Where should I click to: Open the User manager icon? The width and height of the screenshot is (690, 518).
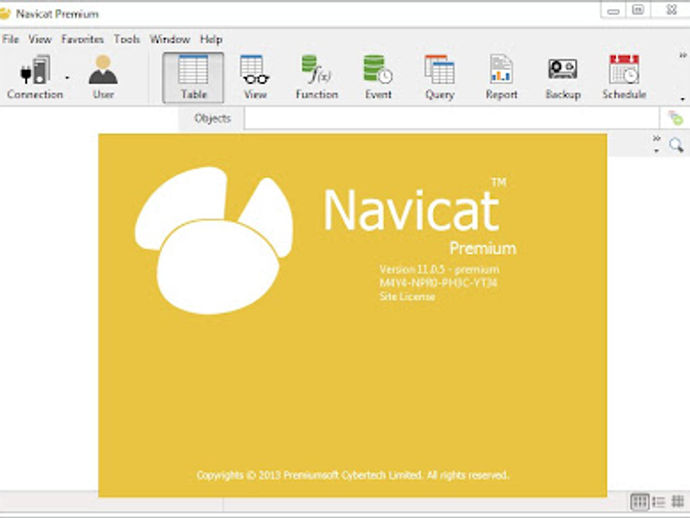pyautogui.click(x=103, y=77)
